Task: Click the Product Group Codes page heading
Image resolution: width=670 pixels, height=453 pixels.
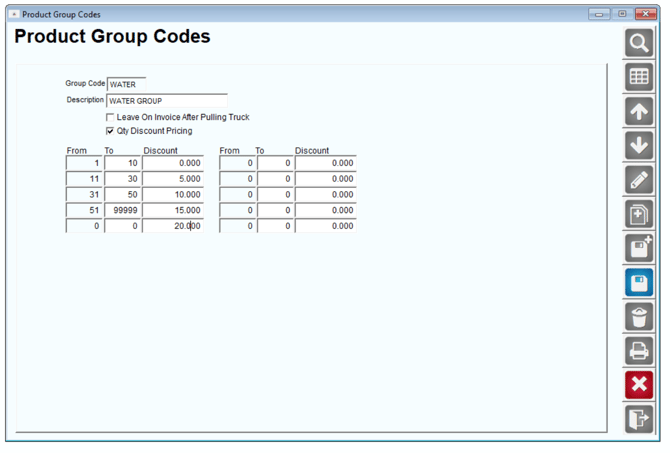Action: coord(112,36)
